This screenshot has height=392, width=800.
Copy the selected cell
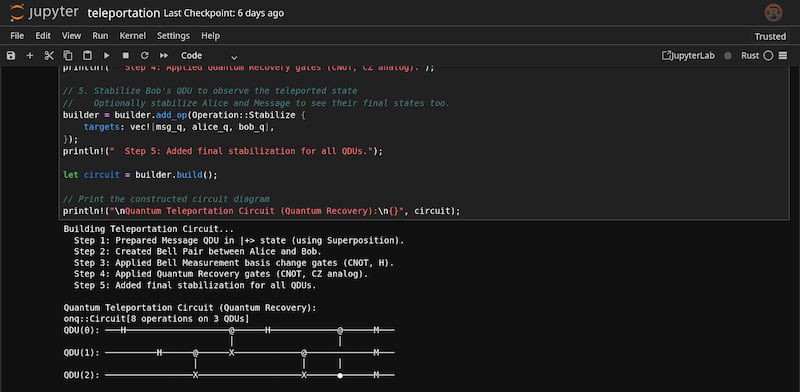[x=68, y=56]
